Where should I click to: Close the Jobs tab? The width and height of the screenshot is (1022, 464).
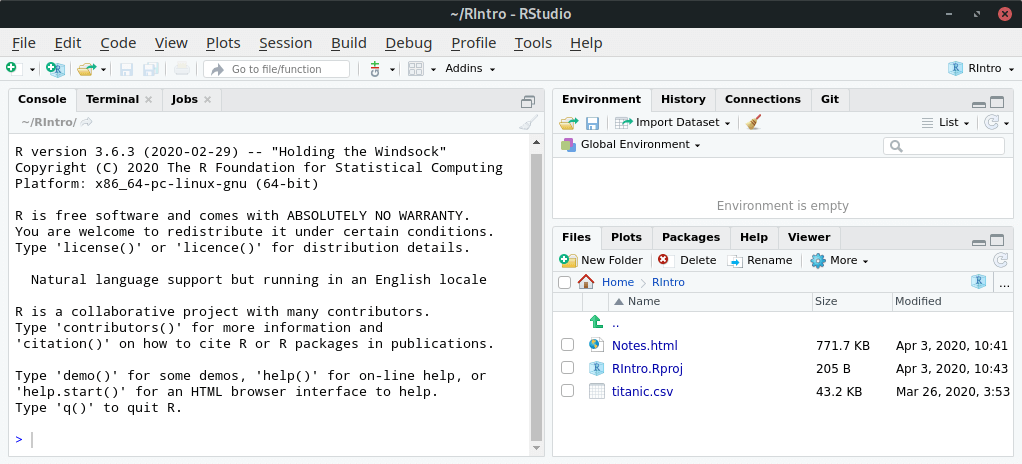[207, 100]
